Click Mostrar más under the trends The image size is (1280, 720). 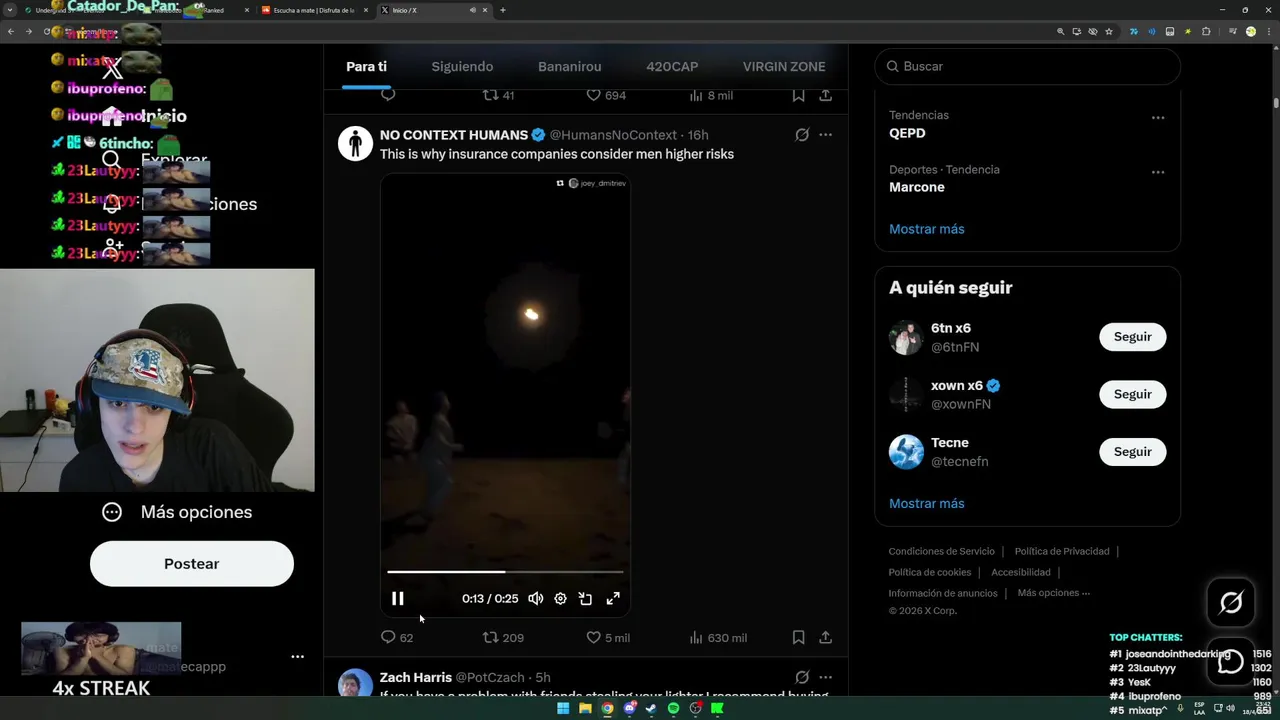tap(927, 229)
